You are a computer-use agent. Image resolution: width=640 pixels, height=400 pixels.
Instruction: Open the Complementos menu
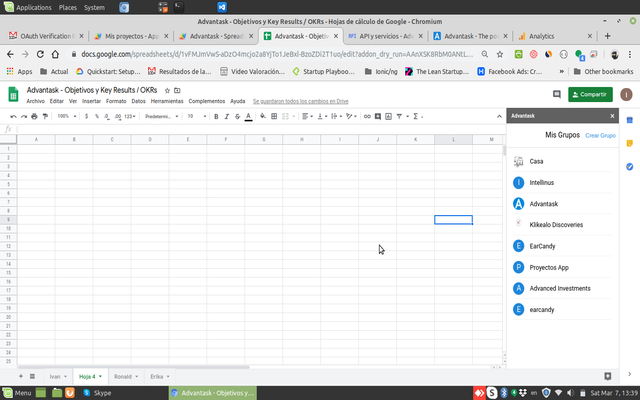(x=207, y=101)
